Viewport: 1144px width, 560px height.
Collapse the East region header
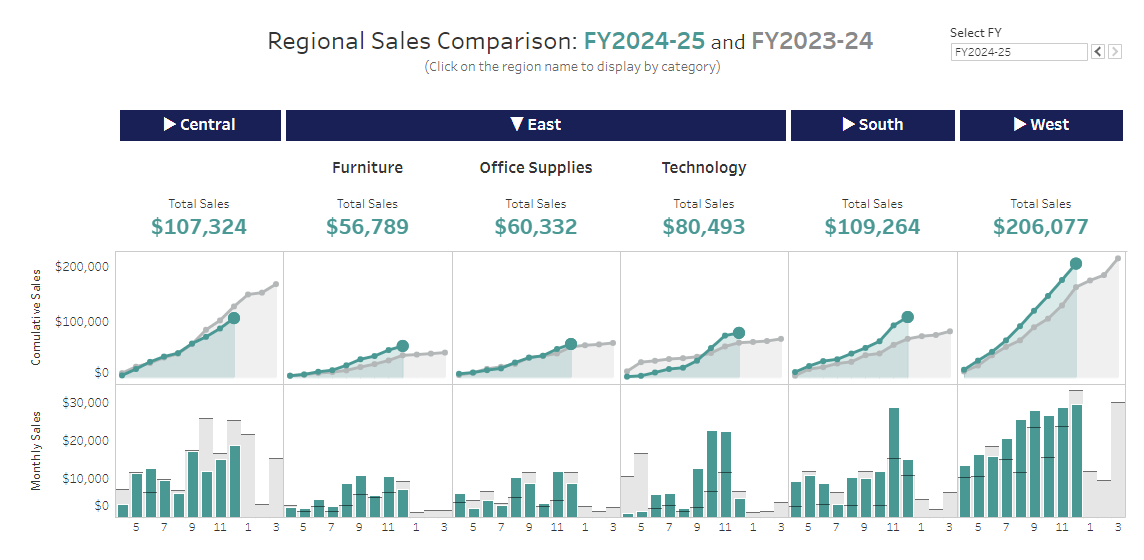click(535, 125)
